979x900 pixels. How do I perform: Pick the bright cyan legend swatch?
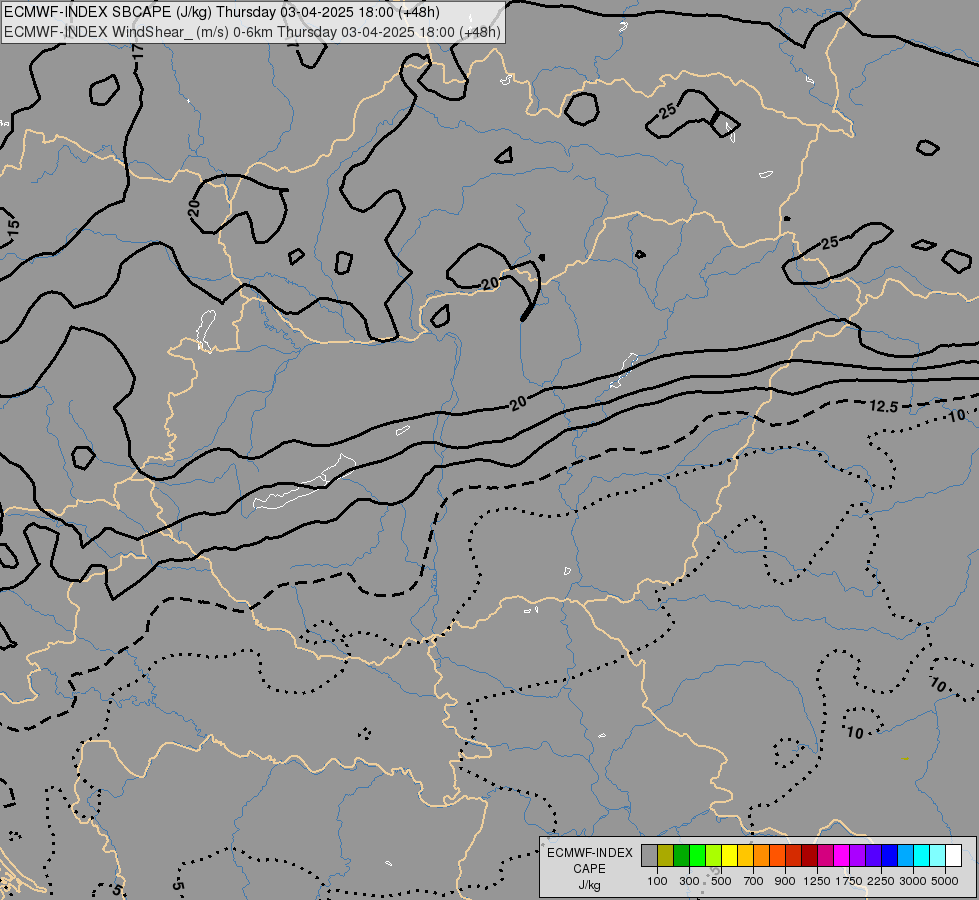[922, 856]
